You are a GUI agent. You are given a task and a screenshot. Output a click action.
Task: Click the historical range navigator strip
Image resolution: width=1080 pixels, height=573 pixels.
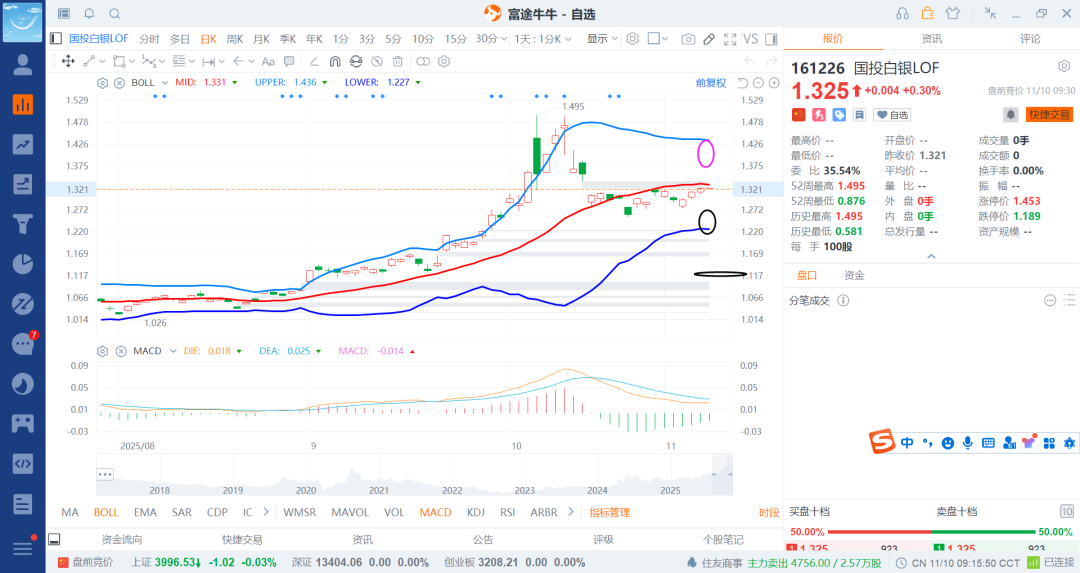(414, 475)
